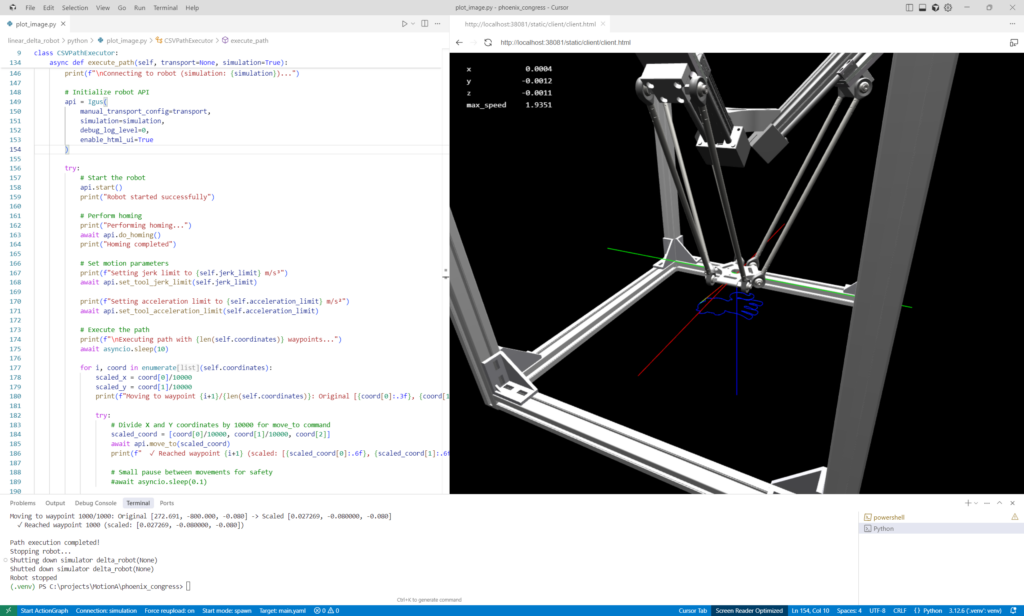Open the run options dropdown arrow

coord(415,23)
